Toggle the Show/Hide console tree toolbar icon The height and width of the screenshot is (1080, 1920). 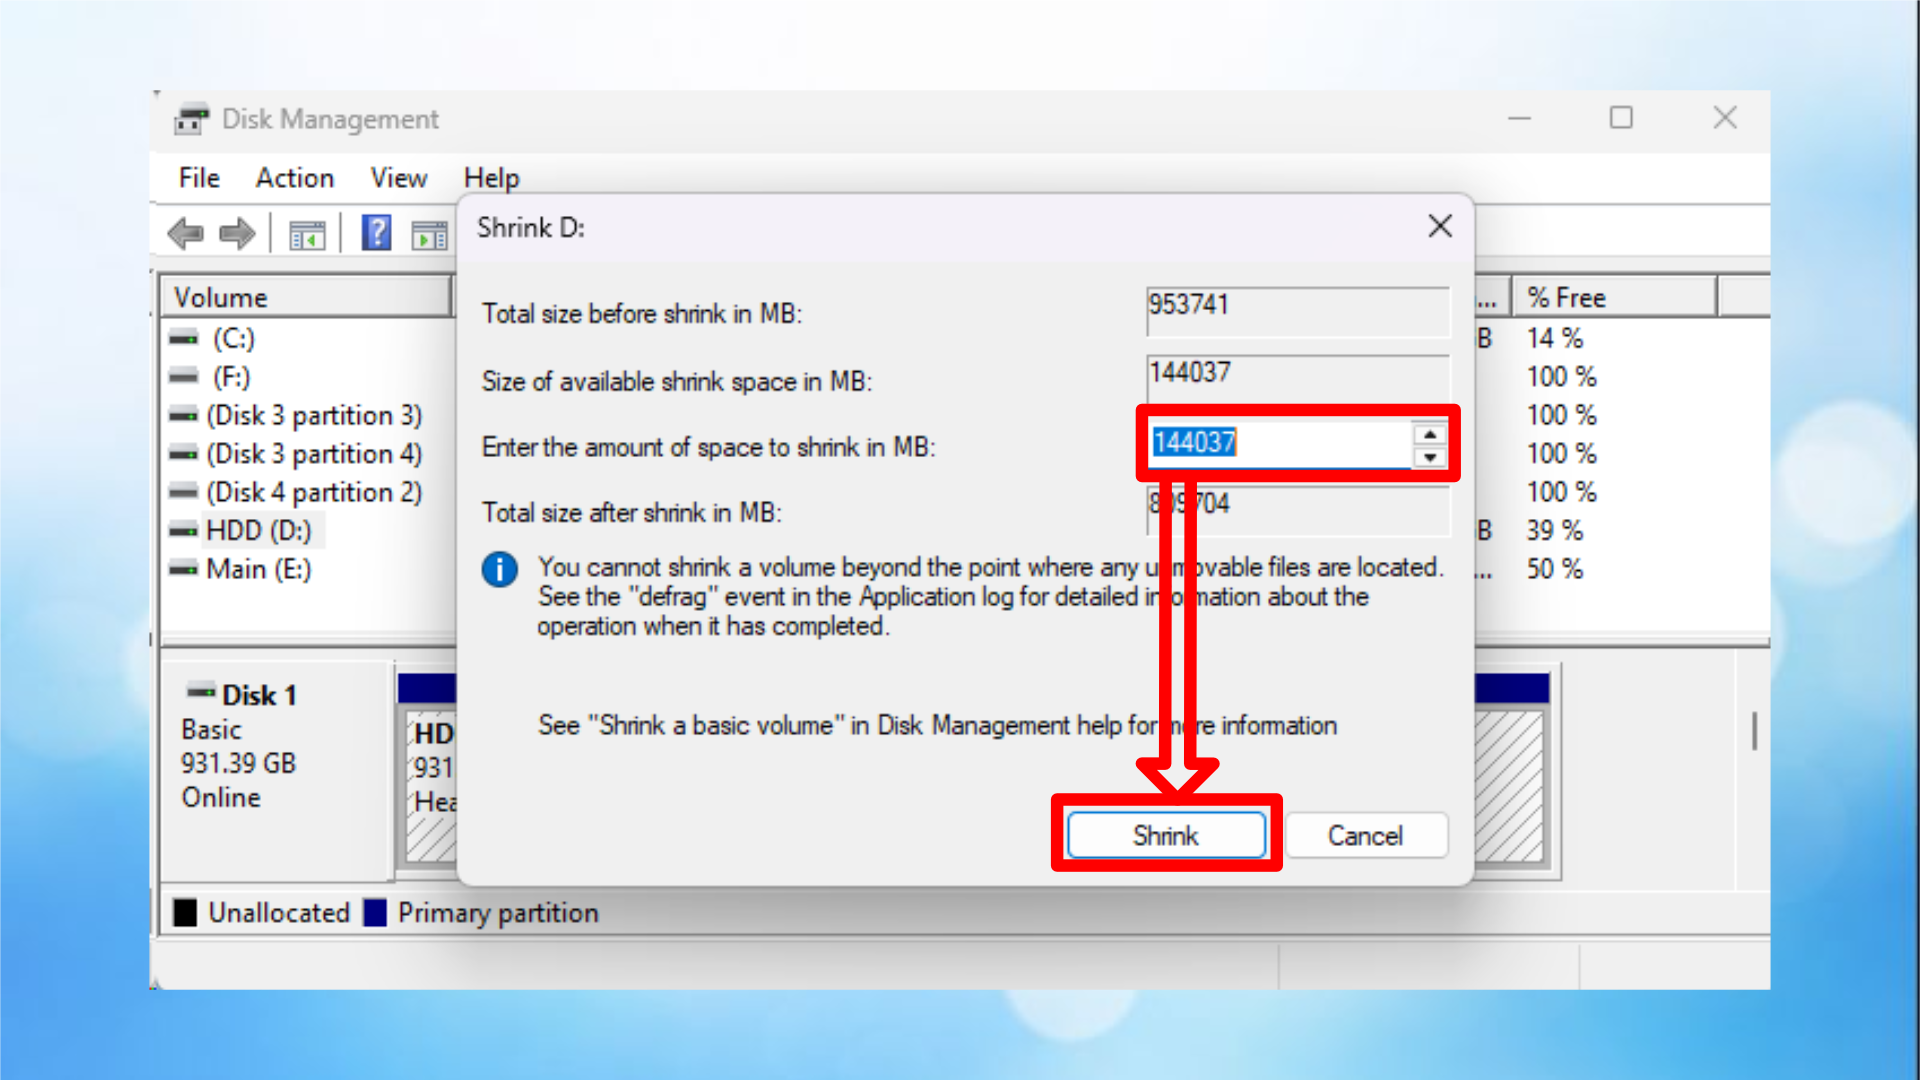point(310,233)
